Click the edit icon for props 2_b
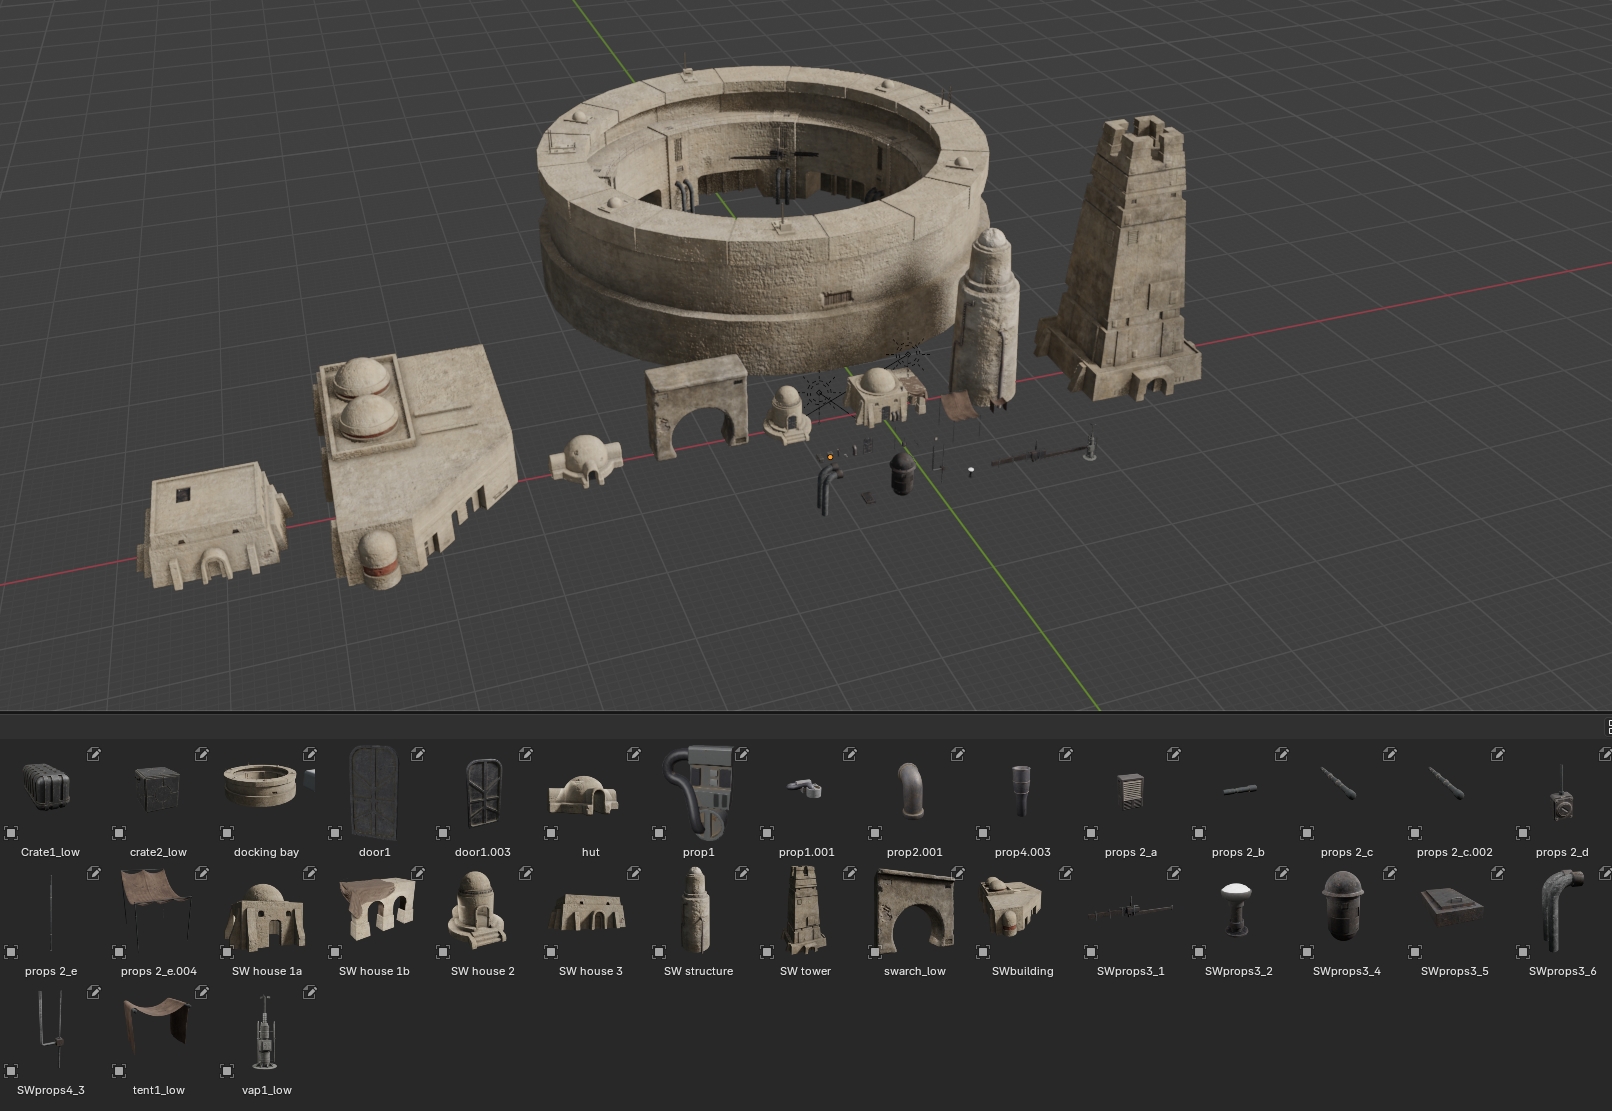The width and height of the screenshot is (1612, 1111). coord(1282,754)
